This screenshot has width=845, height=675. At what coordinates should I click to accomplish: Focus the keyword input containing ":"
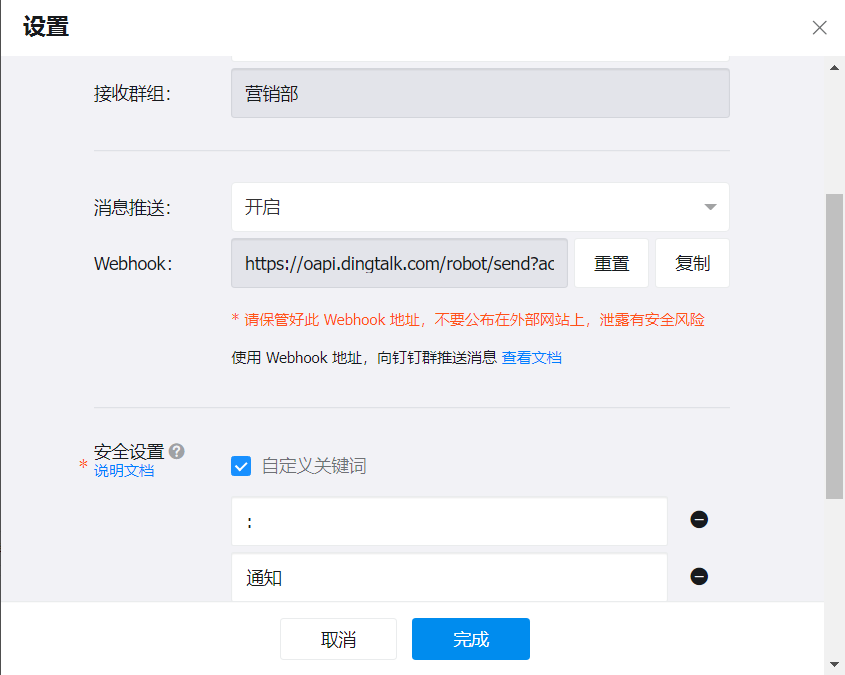449,521
